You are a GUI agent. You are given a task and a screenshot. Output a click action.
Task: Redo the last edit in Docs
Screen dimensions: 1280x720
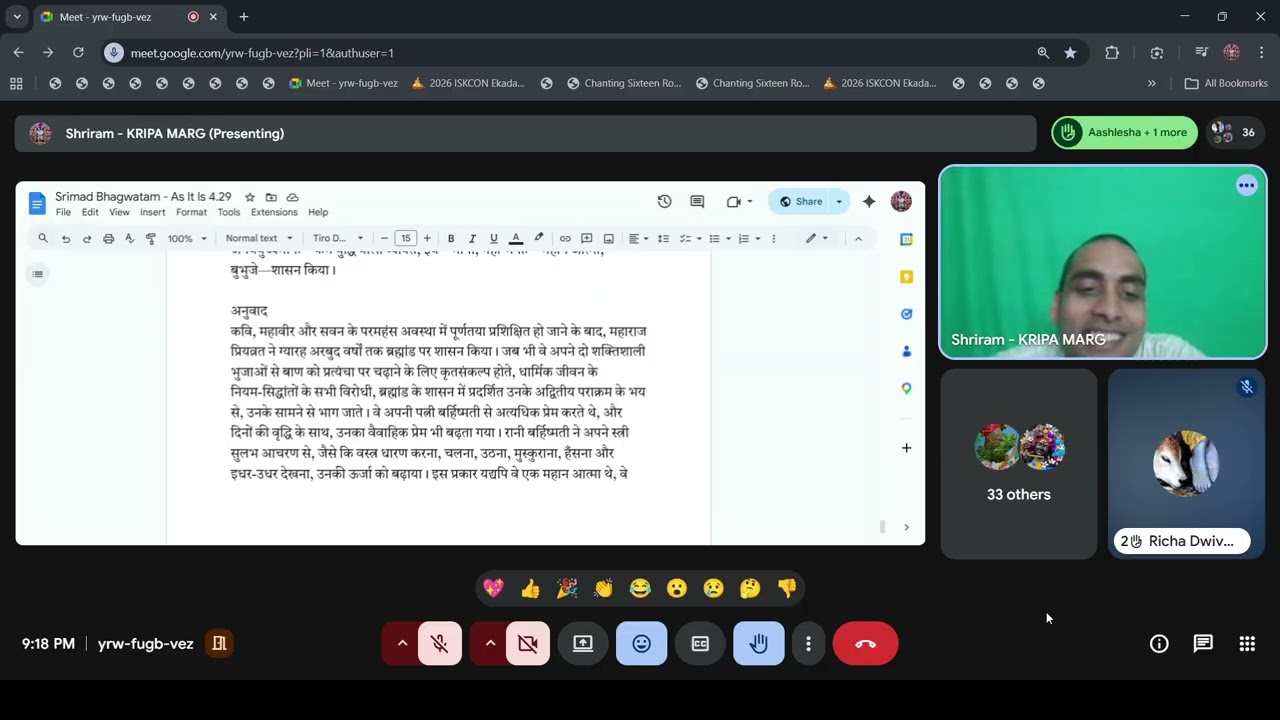click(87, 239)
